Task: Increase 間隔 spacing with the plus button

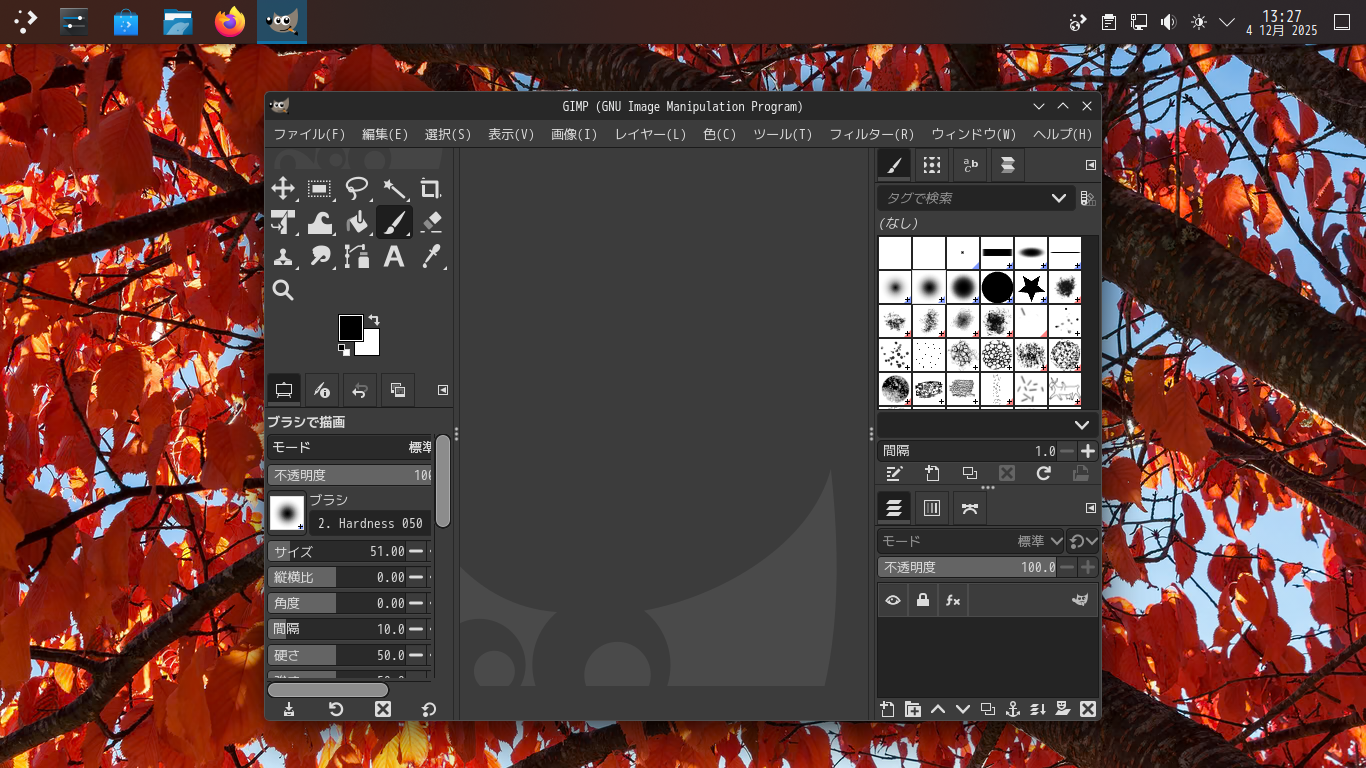Action: pyautogui.click(x=1086, y=451)
